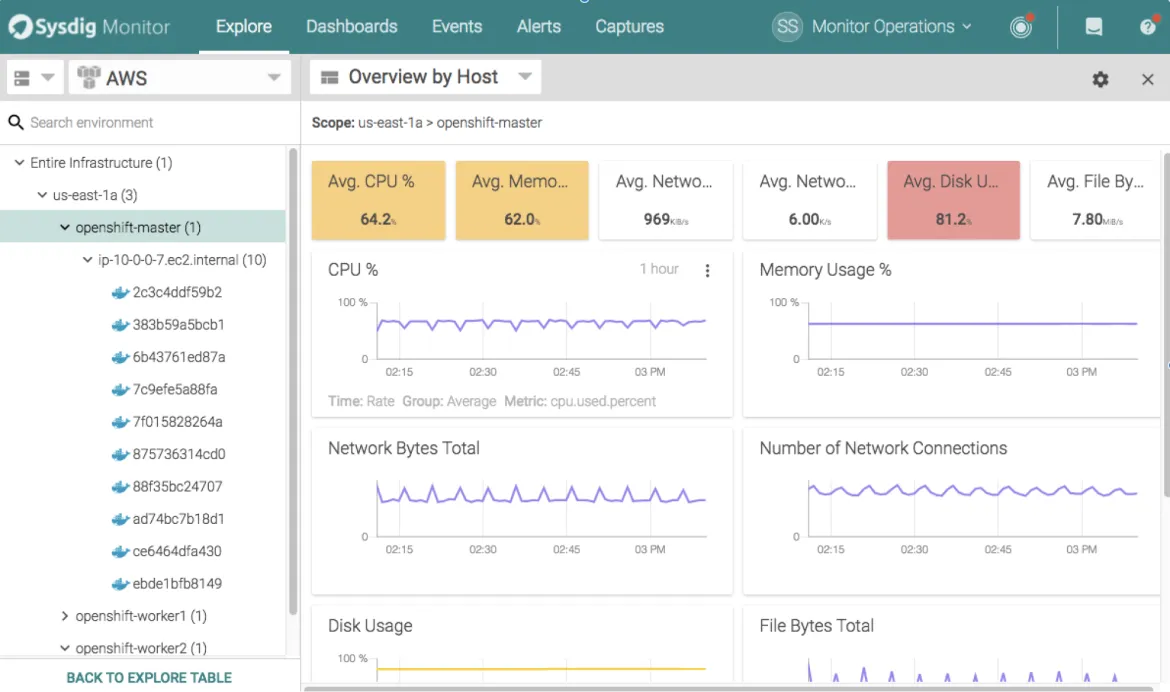Screen dimensions: 1170x692
Task: Click the spotlight target icon with notification dot
Action: (1019, 27)
